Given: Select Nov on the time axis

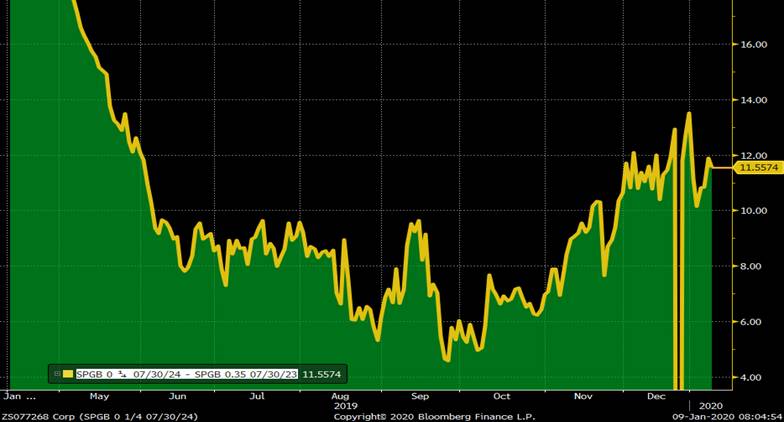Looking at the screenshot, I should tap(582, 396).
